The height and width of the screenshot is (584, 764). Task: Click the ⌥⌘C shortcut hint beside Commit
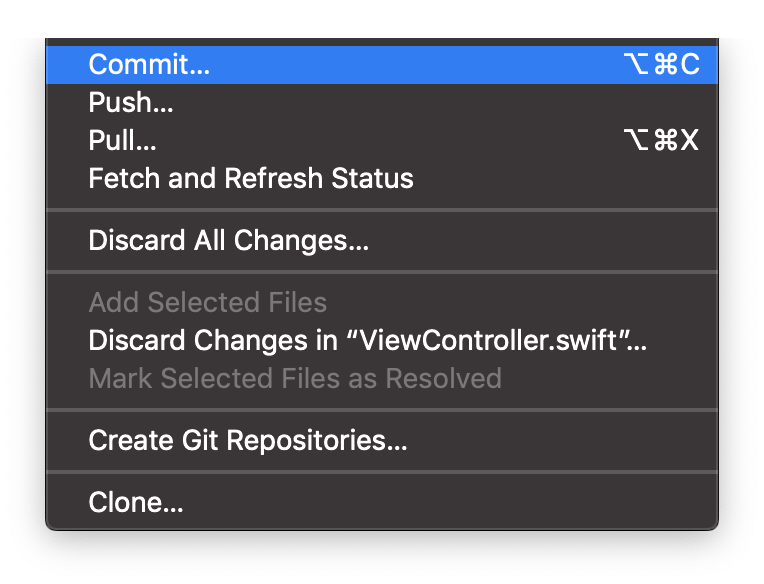(x=662, y=64)
